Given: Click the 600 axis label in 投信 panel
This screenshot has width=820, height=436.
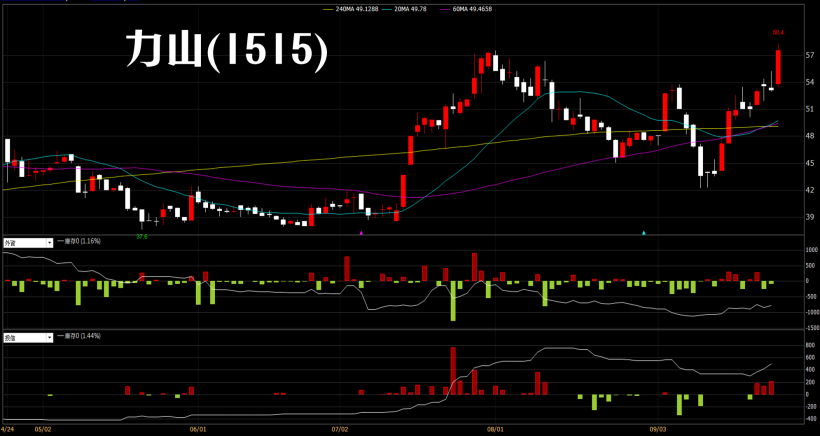Looking at the screenshot, I should (810, 358).
